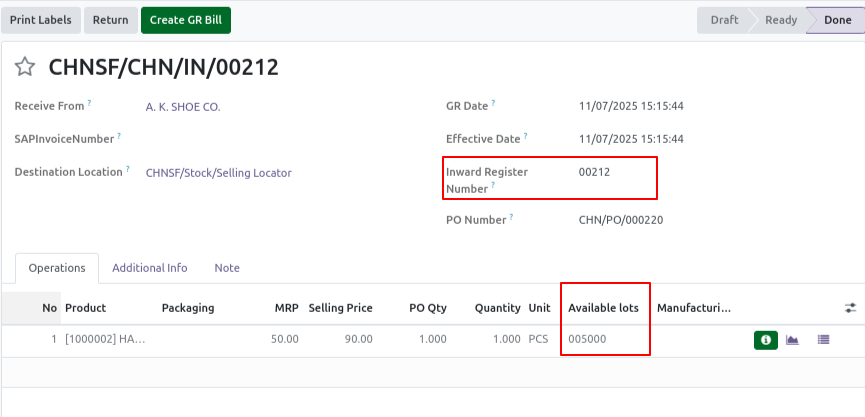Click the Print Labels button
The image size is (865, 417).
click(41, 20)
